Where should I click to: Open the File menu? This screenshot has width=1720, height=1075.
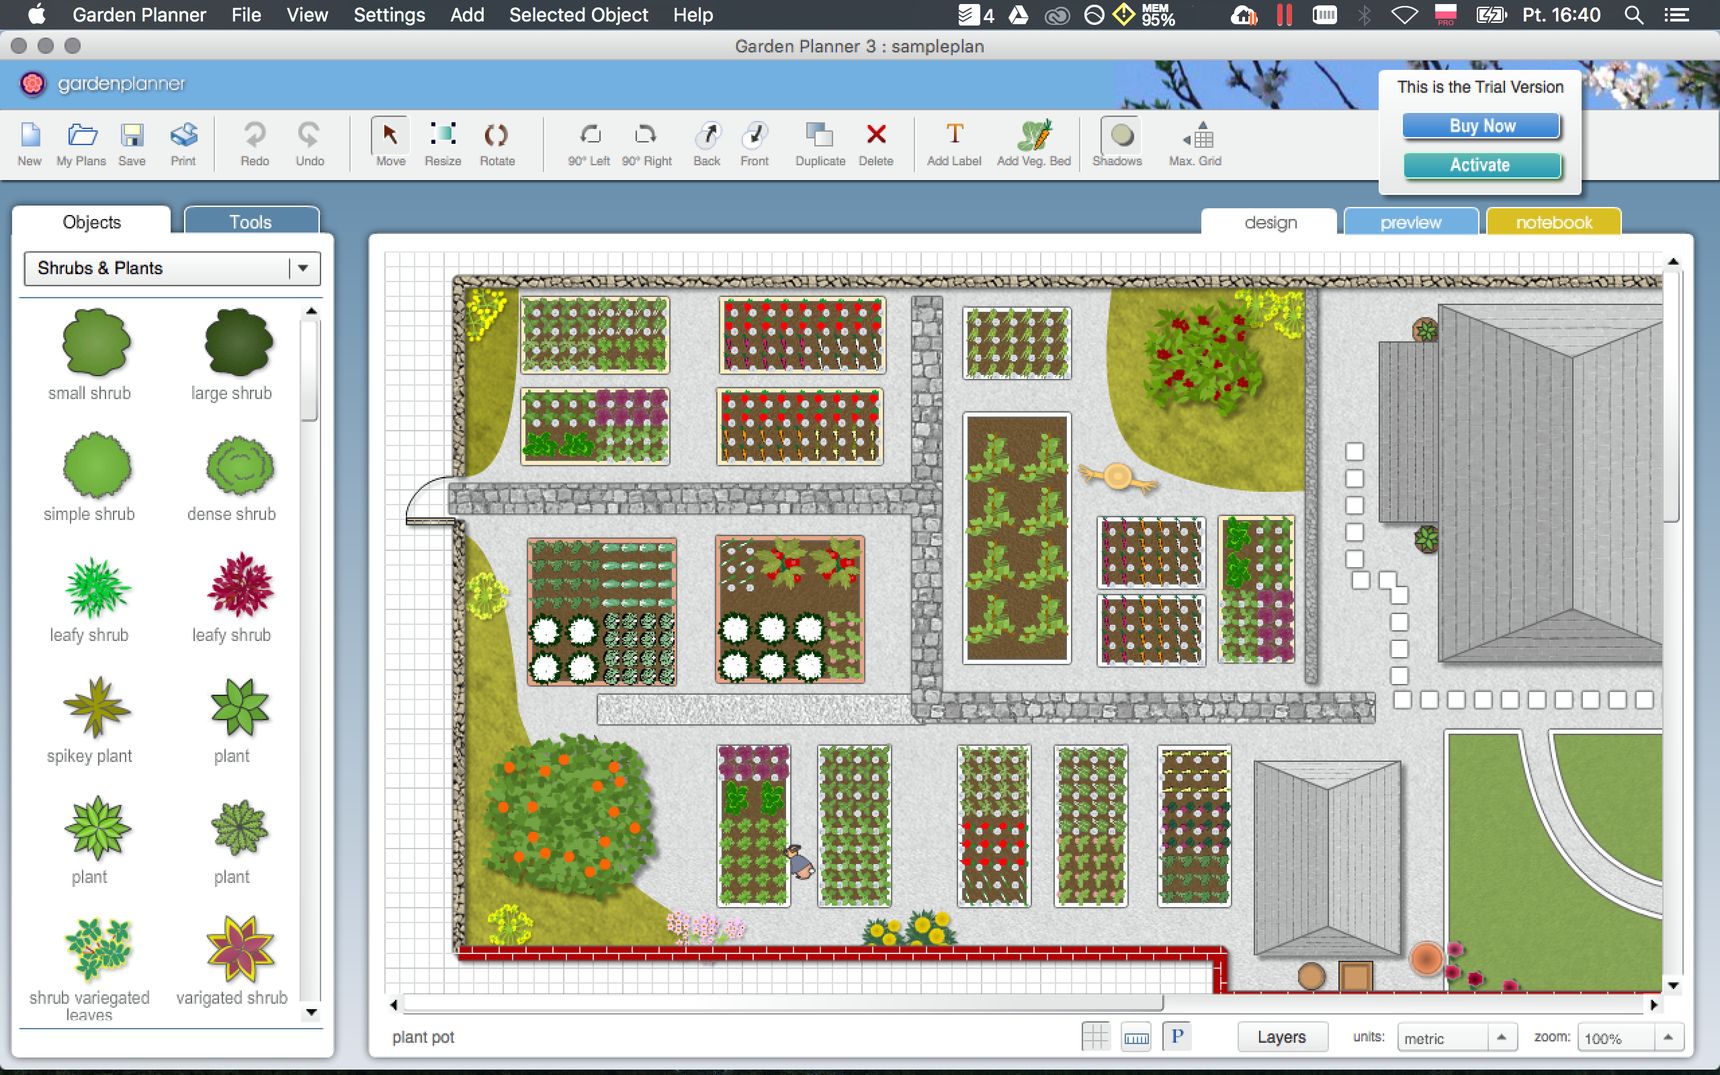pyautogui.click(x=246, y=15)
